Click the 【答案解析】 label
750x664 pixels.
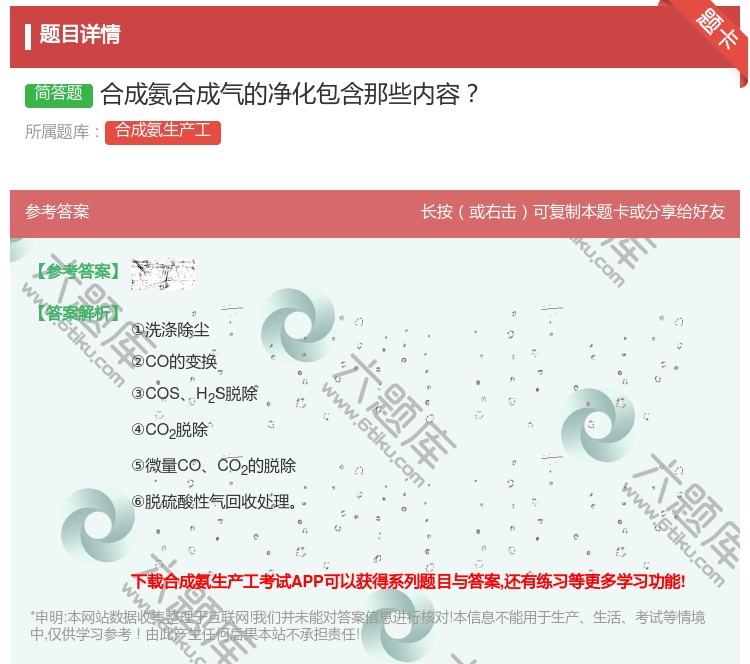[x=78, y=313]
